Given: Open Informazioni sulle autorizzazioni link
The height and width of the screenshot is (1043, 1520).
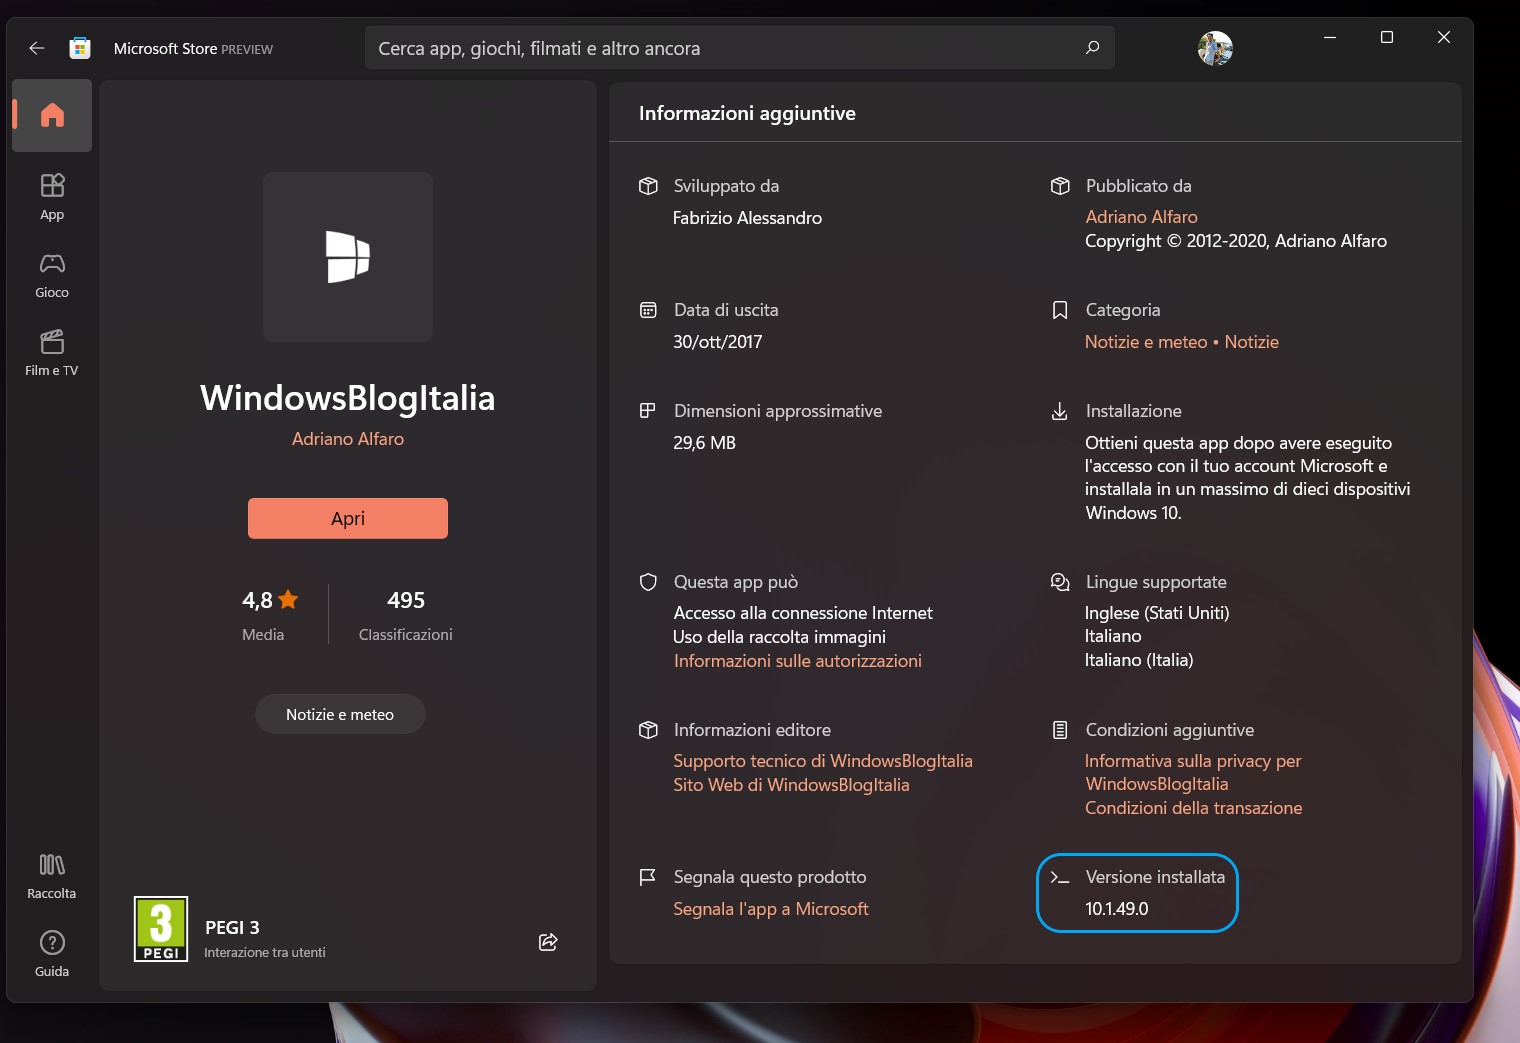Looking at the screenshot, I should [x=798, y=661].
